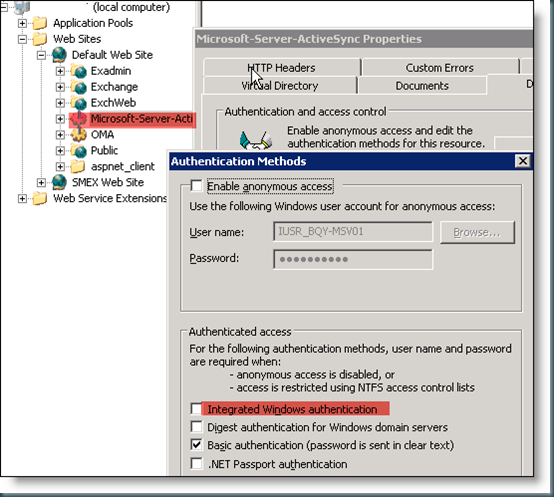Click the Application Pools folder icon
The image size is (554, 497).
pyautogui.click(x=40, y=23)
